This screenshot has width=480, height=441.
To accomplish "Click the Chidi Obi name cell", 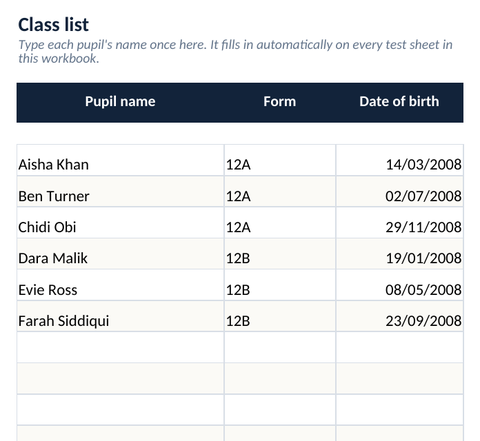I will [x=120, y=223].
